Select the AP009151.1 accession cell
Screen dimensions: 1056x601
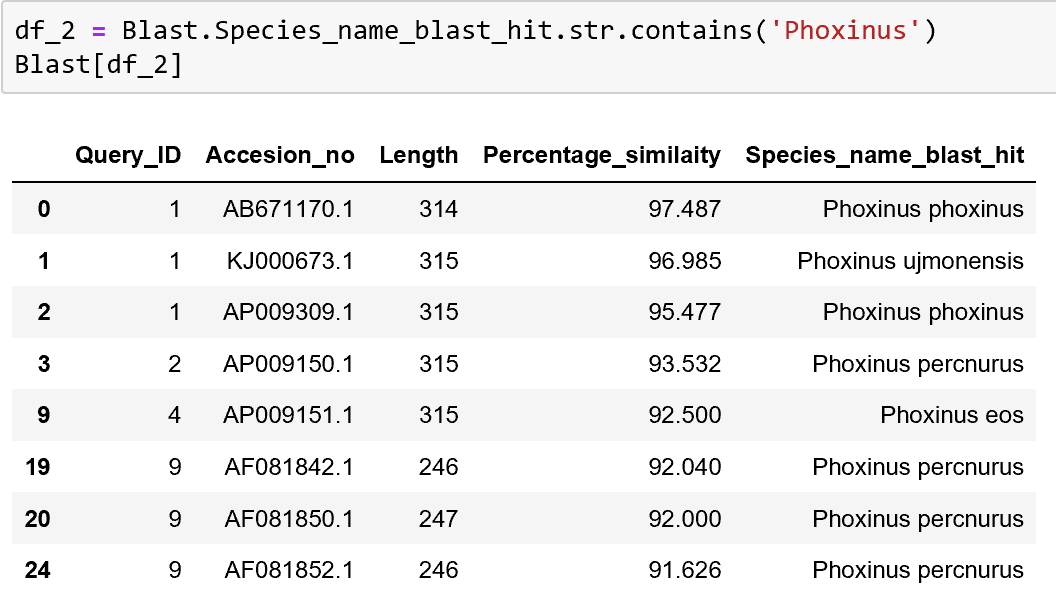point(288,415)
